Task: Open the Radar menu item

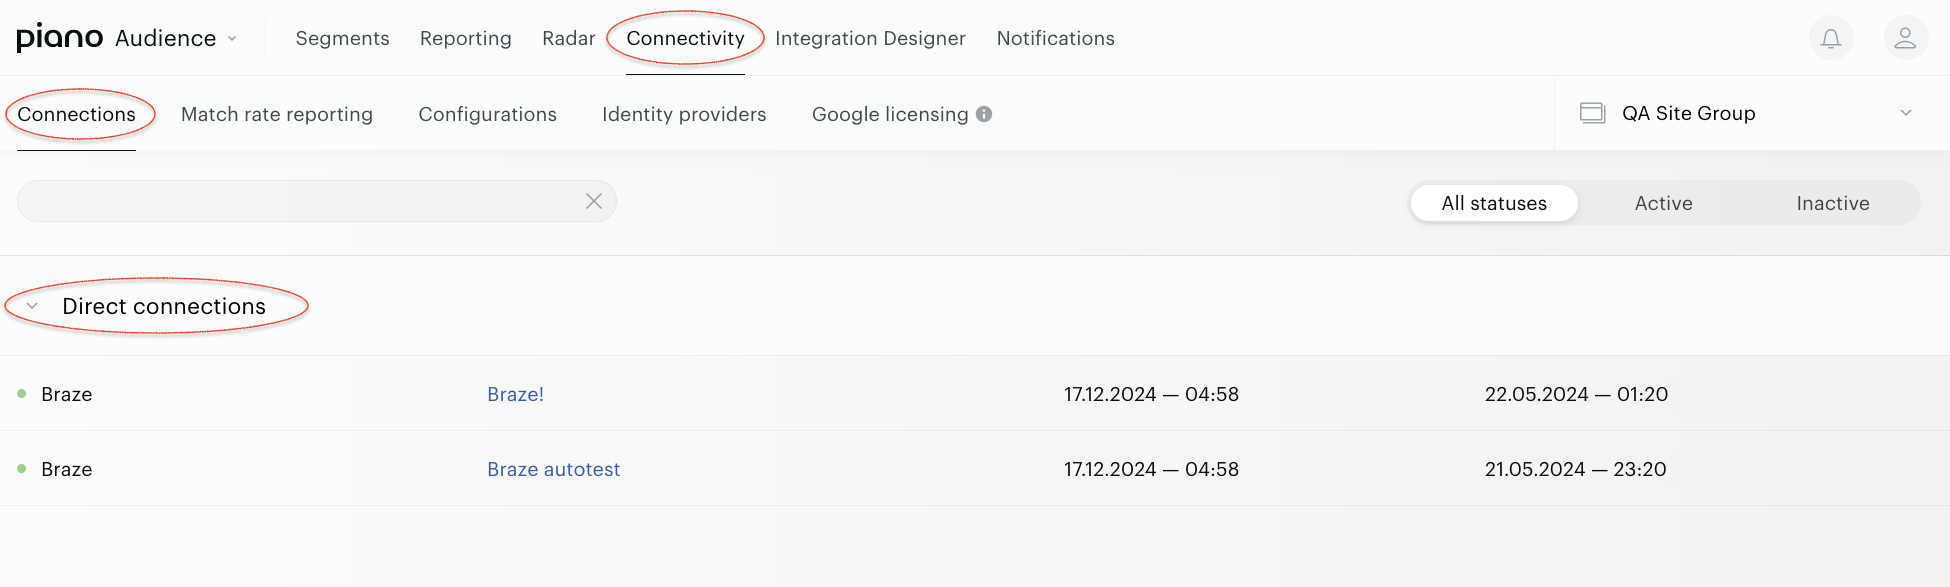Action: point(568,38)
